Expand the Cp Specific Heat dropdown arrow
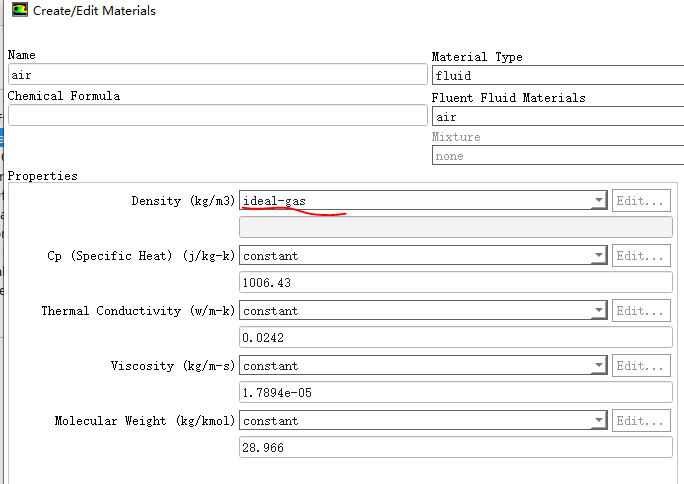This screenshot has width=684, height=484. [x=599, y=256]
